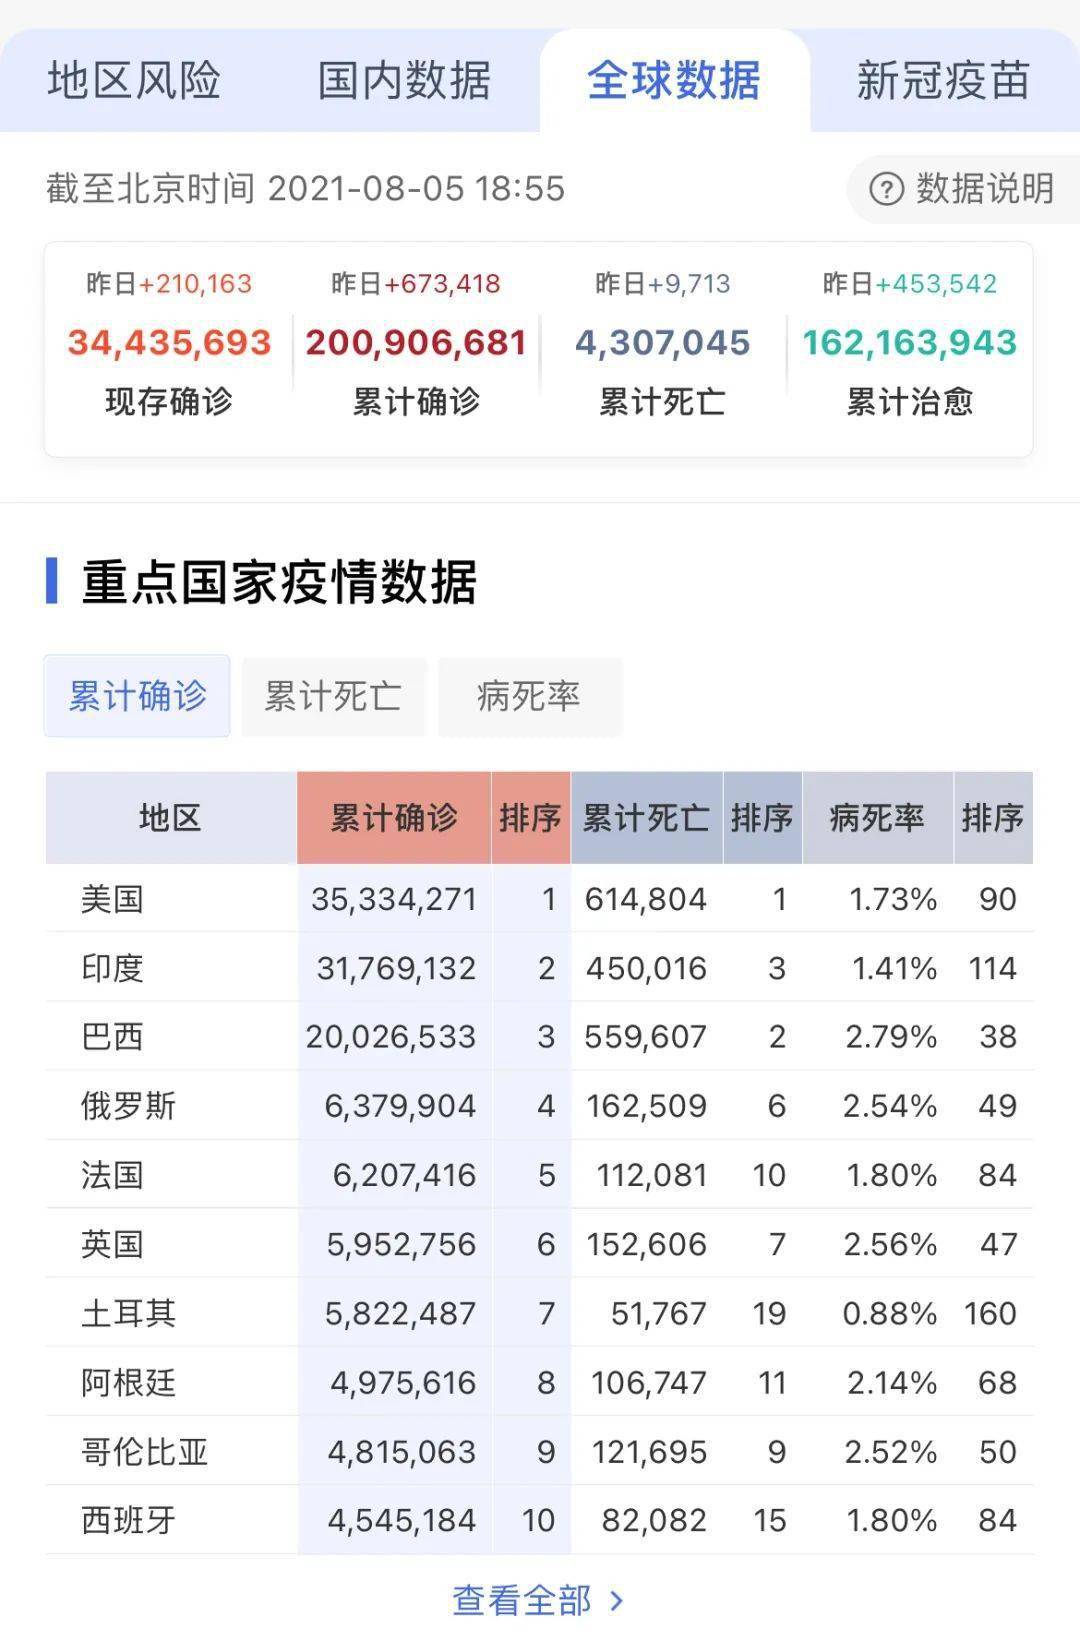Click France's confirmed value 6,207,416
This screenshot has width=1080, height=1641.
(x=405, y=1175)
